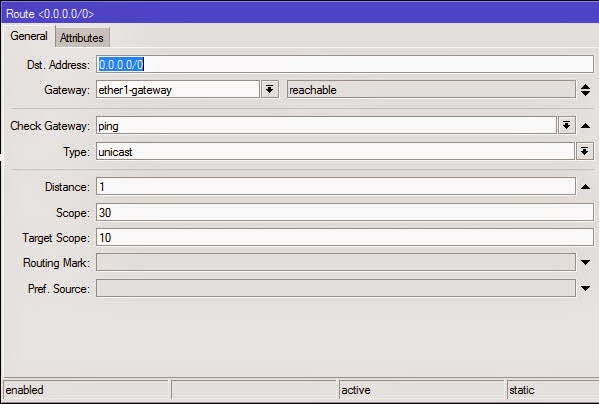
Task: Click the Target Scope value field
Action: point(345,238)
